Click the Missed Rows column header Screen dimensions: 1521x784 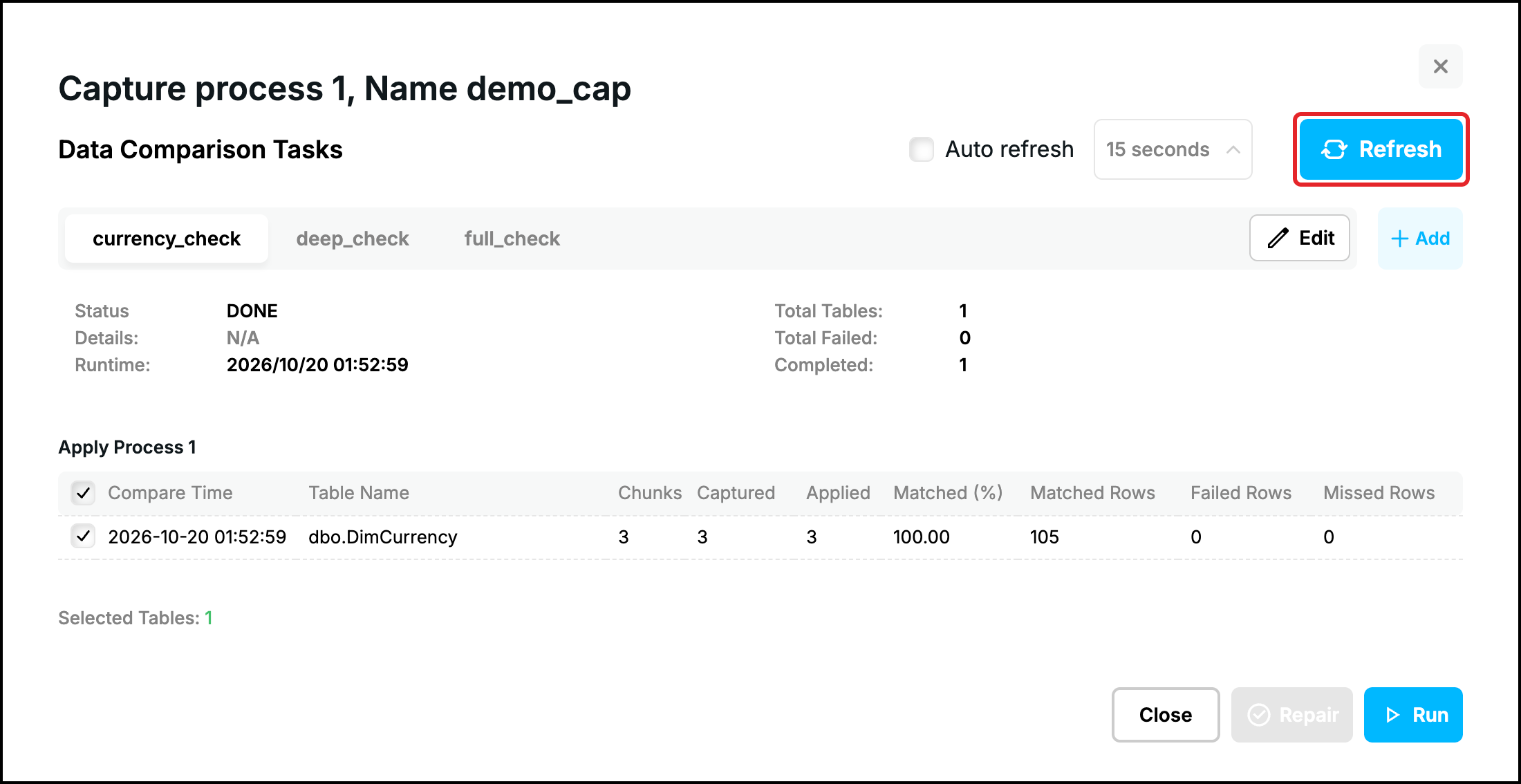1379,493
